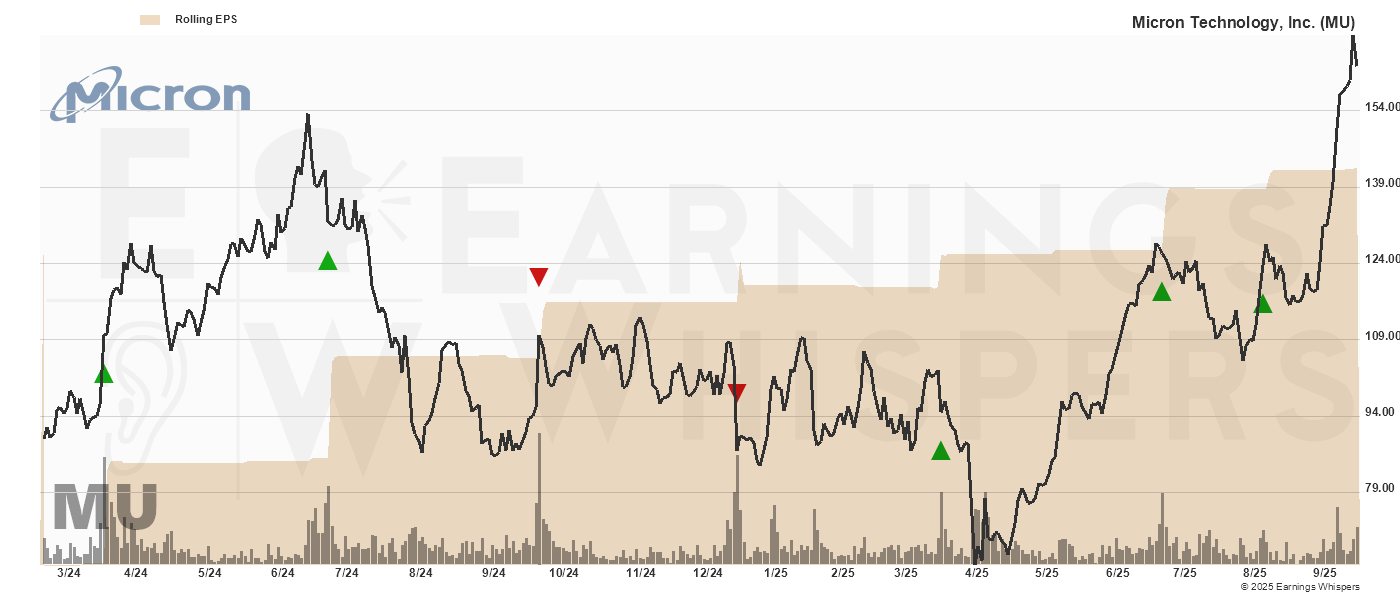Click the 9/25 date axis label
The image size is (1400, 600).
pos(1325,573)
